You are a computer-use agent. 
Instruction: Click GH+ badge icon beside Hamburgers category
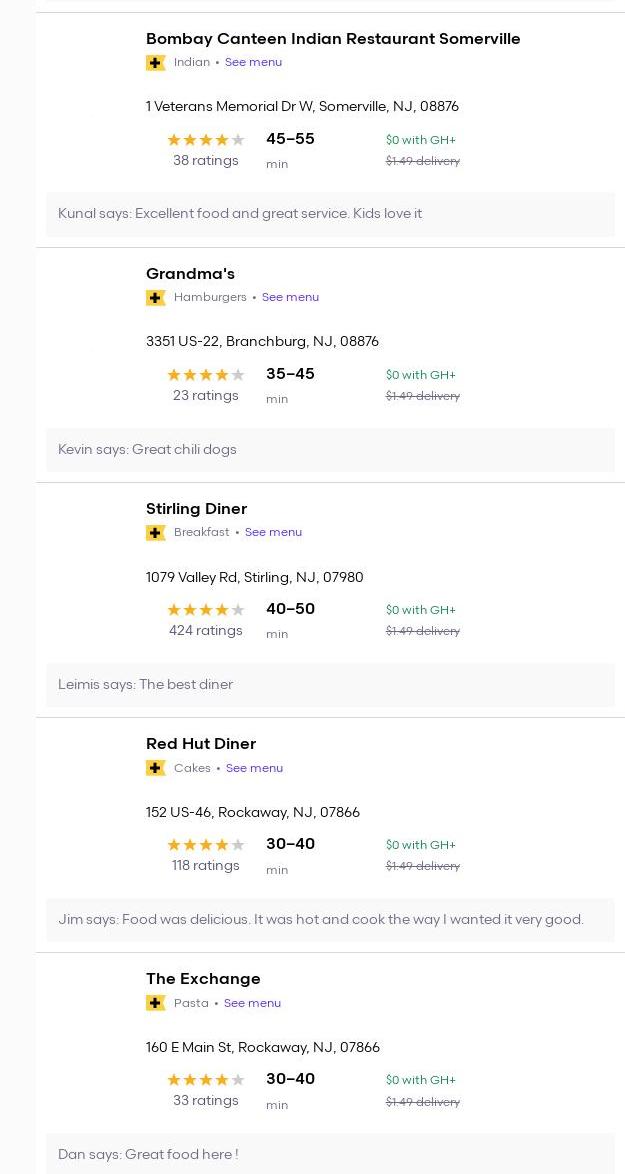155,298
